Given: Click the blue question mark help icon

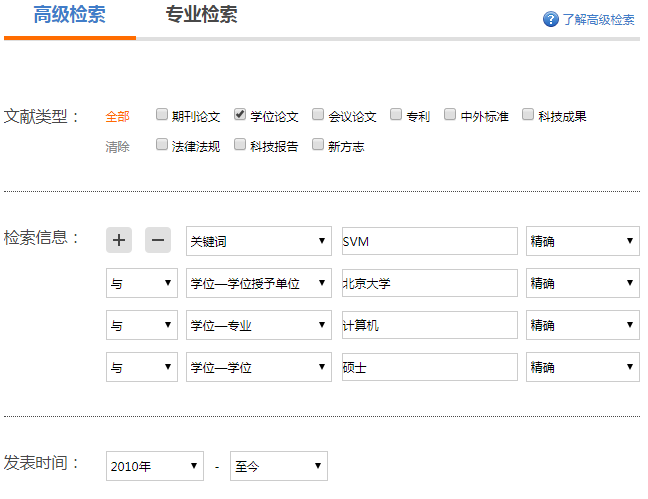Looking at the screenshot, I should tap(550, 19).
